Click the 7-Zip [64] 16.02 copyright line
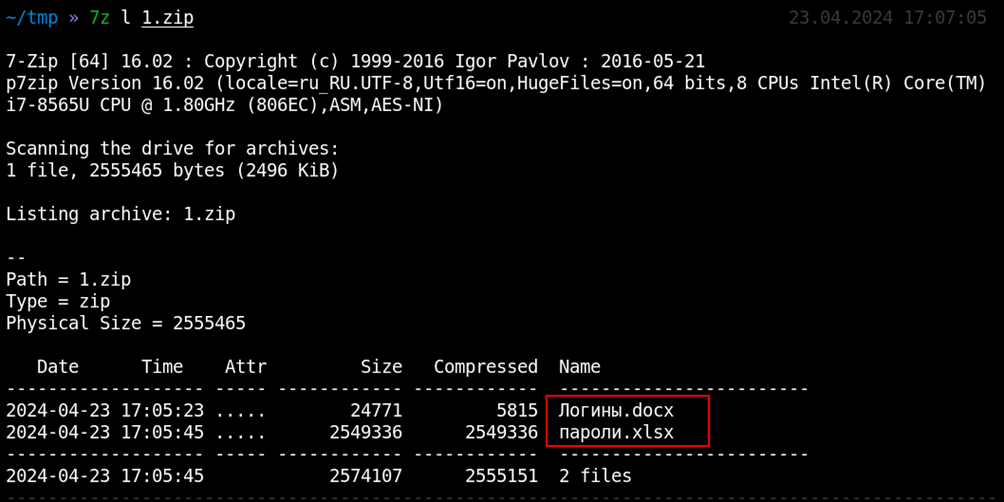This screenshot has width=1004, height=502. point(355,62)
